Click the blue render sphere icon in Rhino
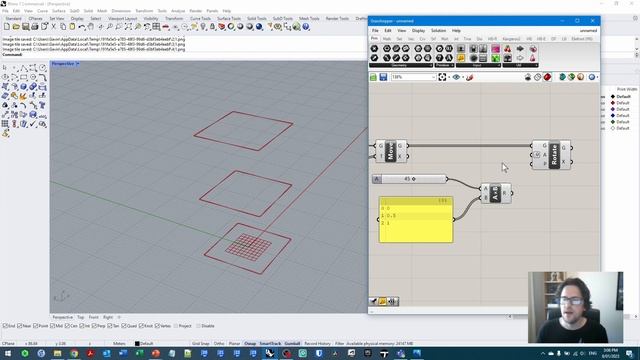The width and height of the screenshot is (640, 360). [259, 27]
